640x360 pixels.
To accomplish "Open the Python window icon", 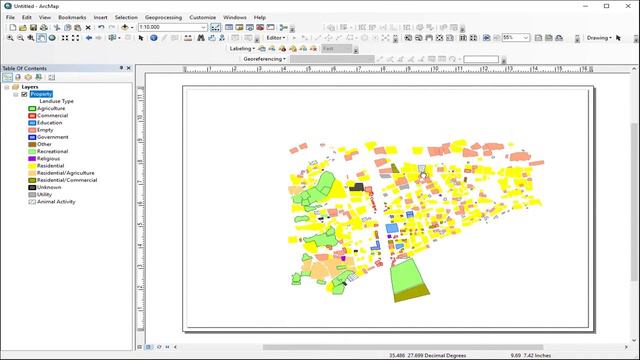I will point(270,27).
